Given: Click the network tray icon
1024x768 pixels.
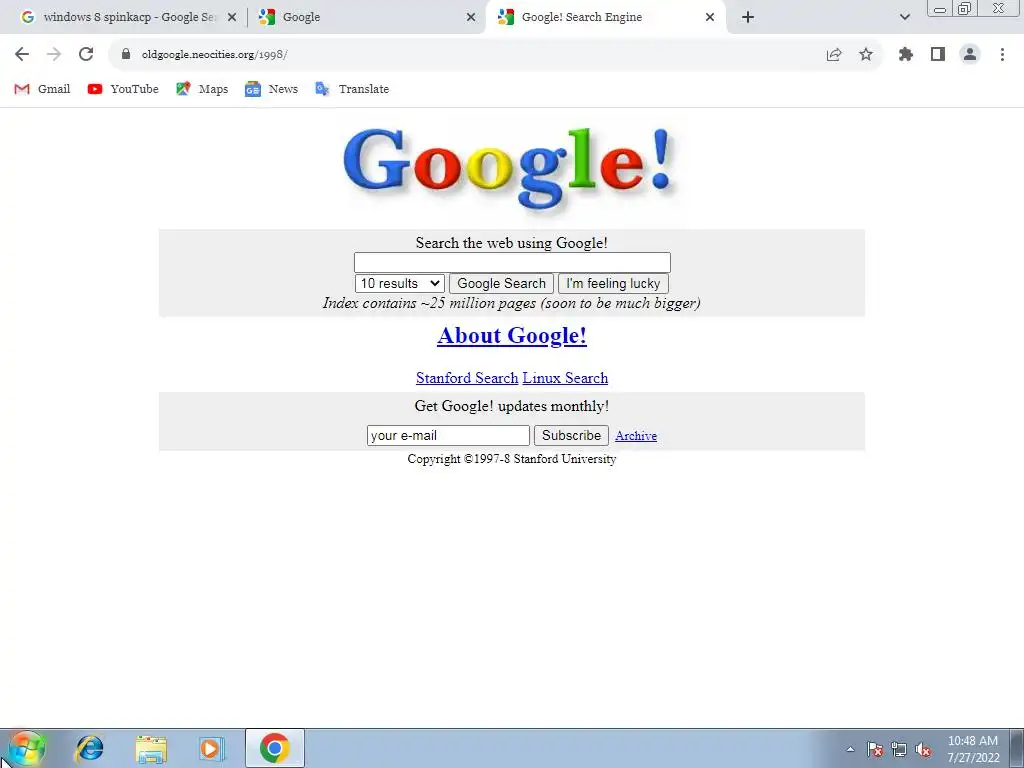Looking at the screenshot, I should point(899,749).
